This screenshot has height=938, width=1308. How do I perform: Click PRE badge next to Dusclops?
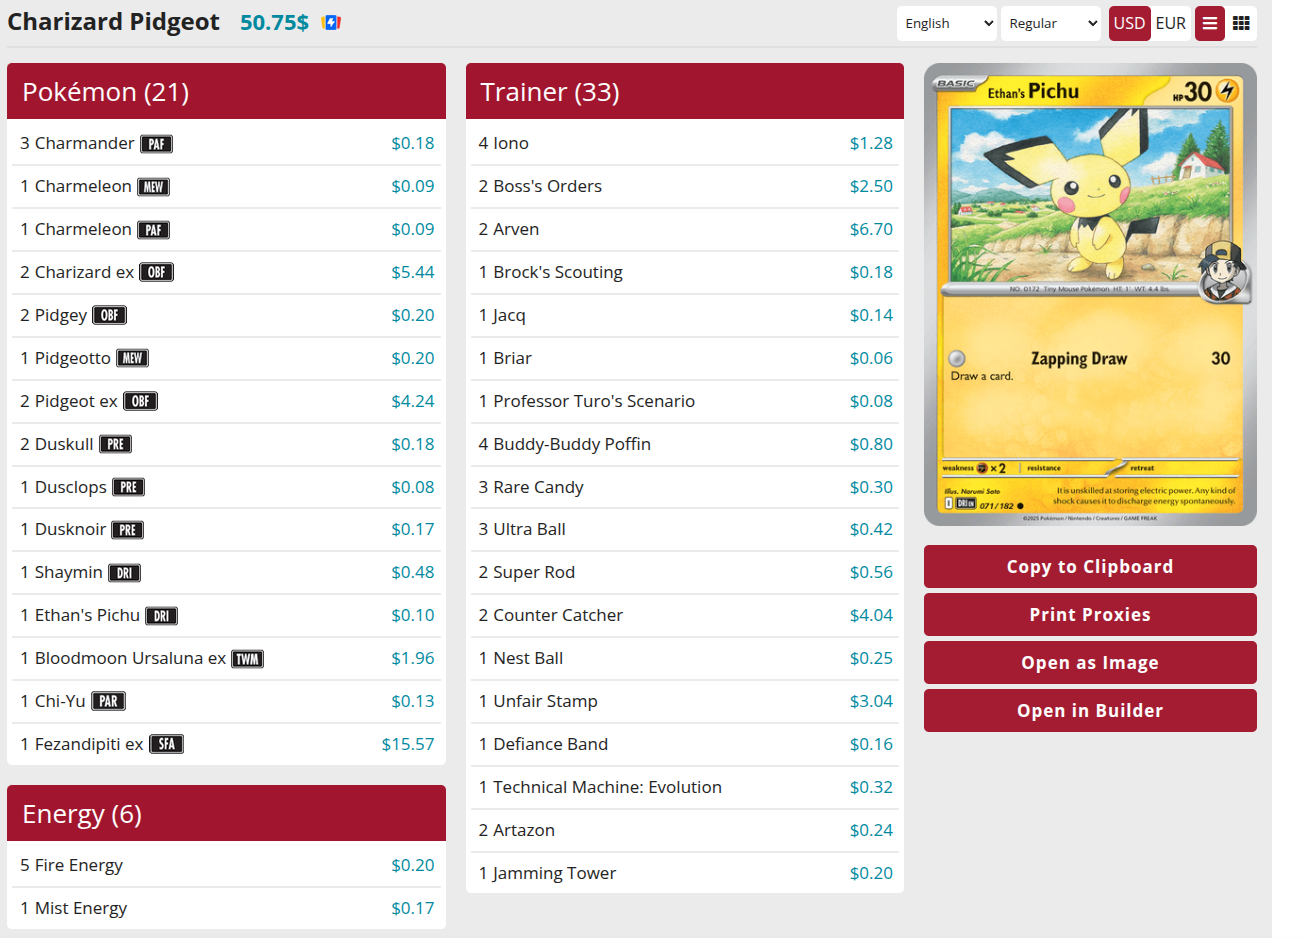[x=128, y=487]
